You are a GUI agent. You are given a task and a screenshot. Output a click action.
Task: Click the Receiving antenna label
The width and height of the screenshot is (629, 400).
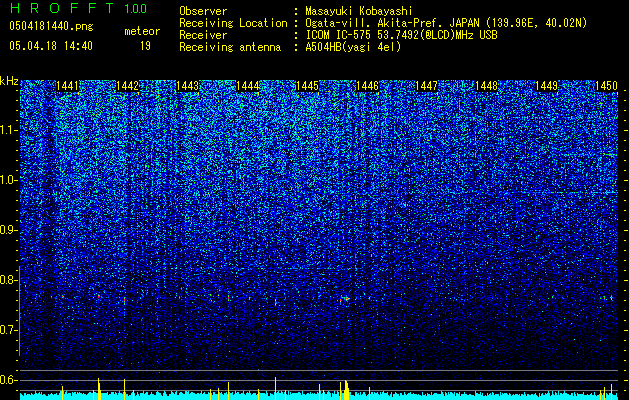[x=230, y=47]
